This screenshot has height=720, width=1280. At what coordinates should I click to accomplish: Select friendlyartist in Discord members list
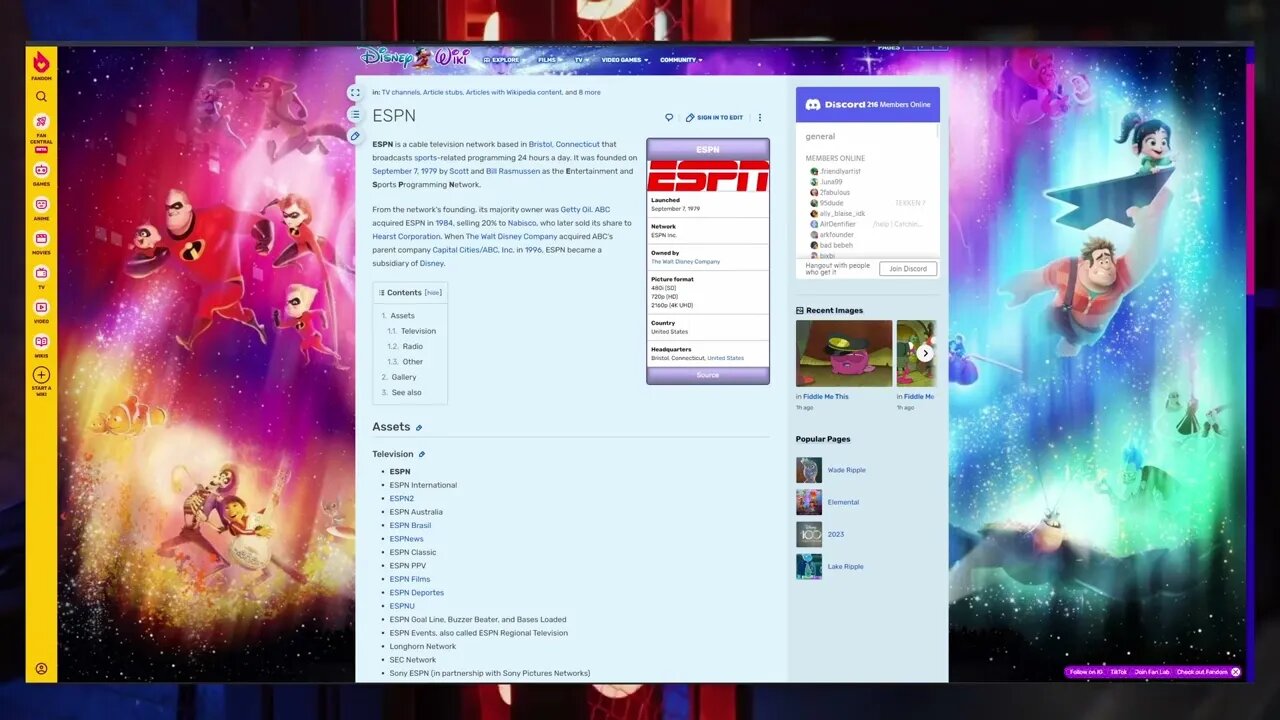pos(835,171)
